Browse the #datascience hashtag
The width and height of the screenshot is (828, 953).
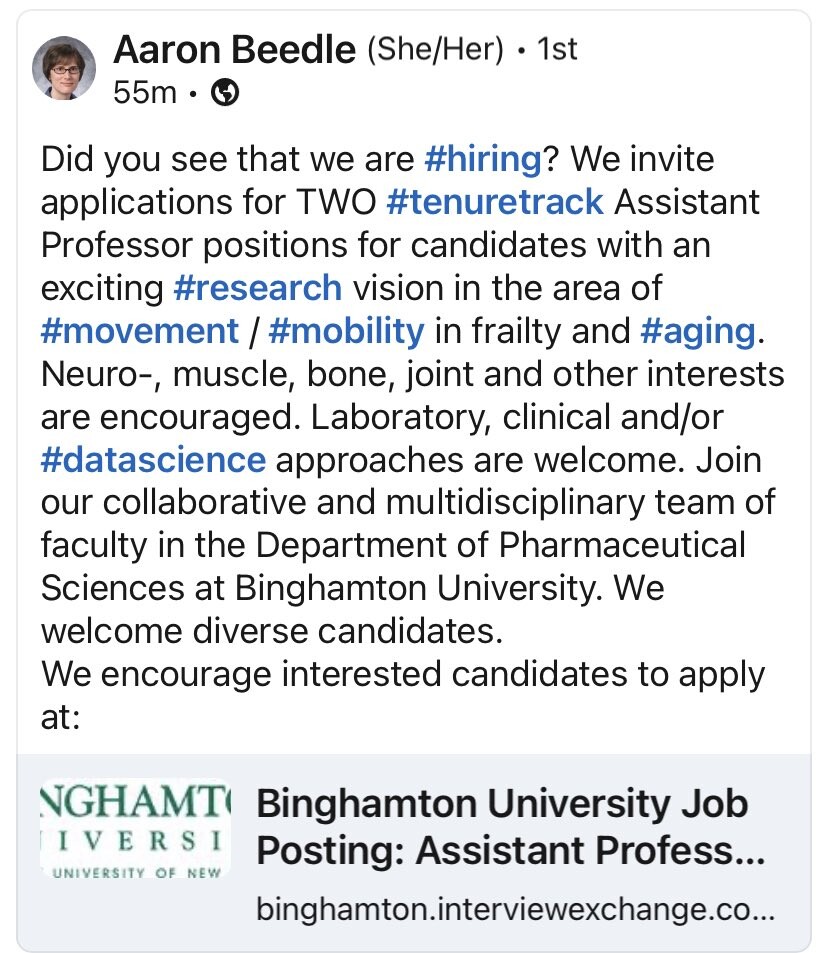click(153, 460)
